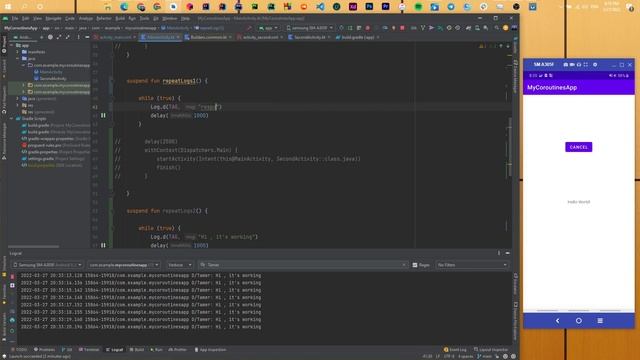Collapse the app module node arrow

(12, 45)
